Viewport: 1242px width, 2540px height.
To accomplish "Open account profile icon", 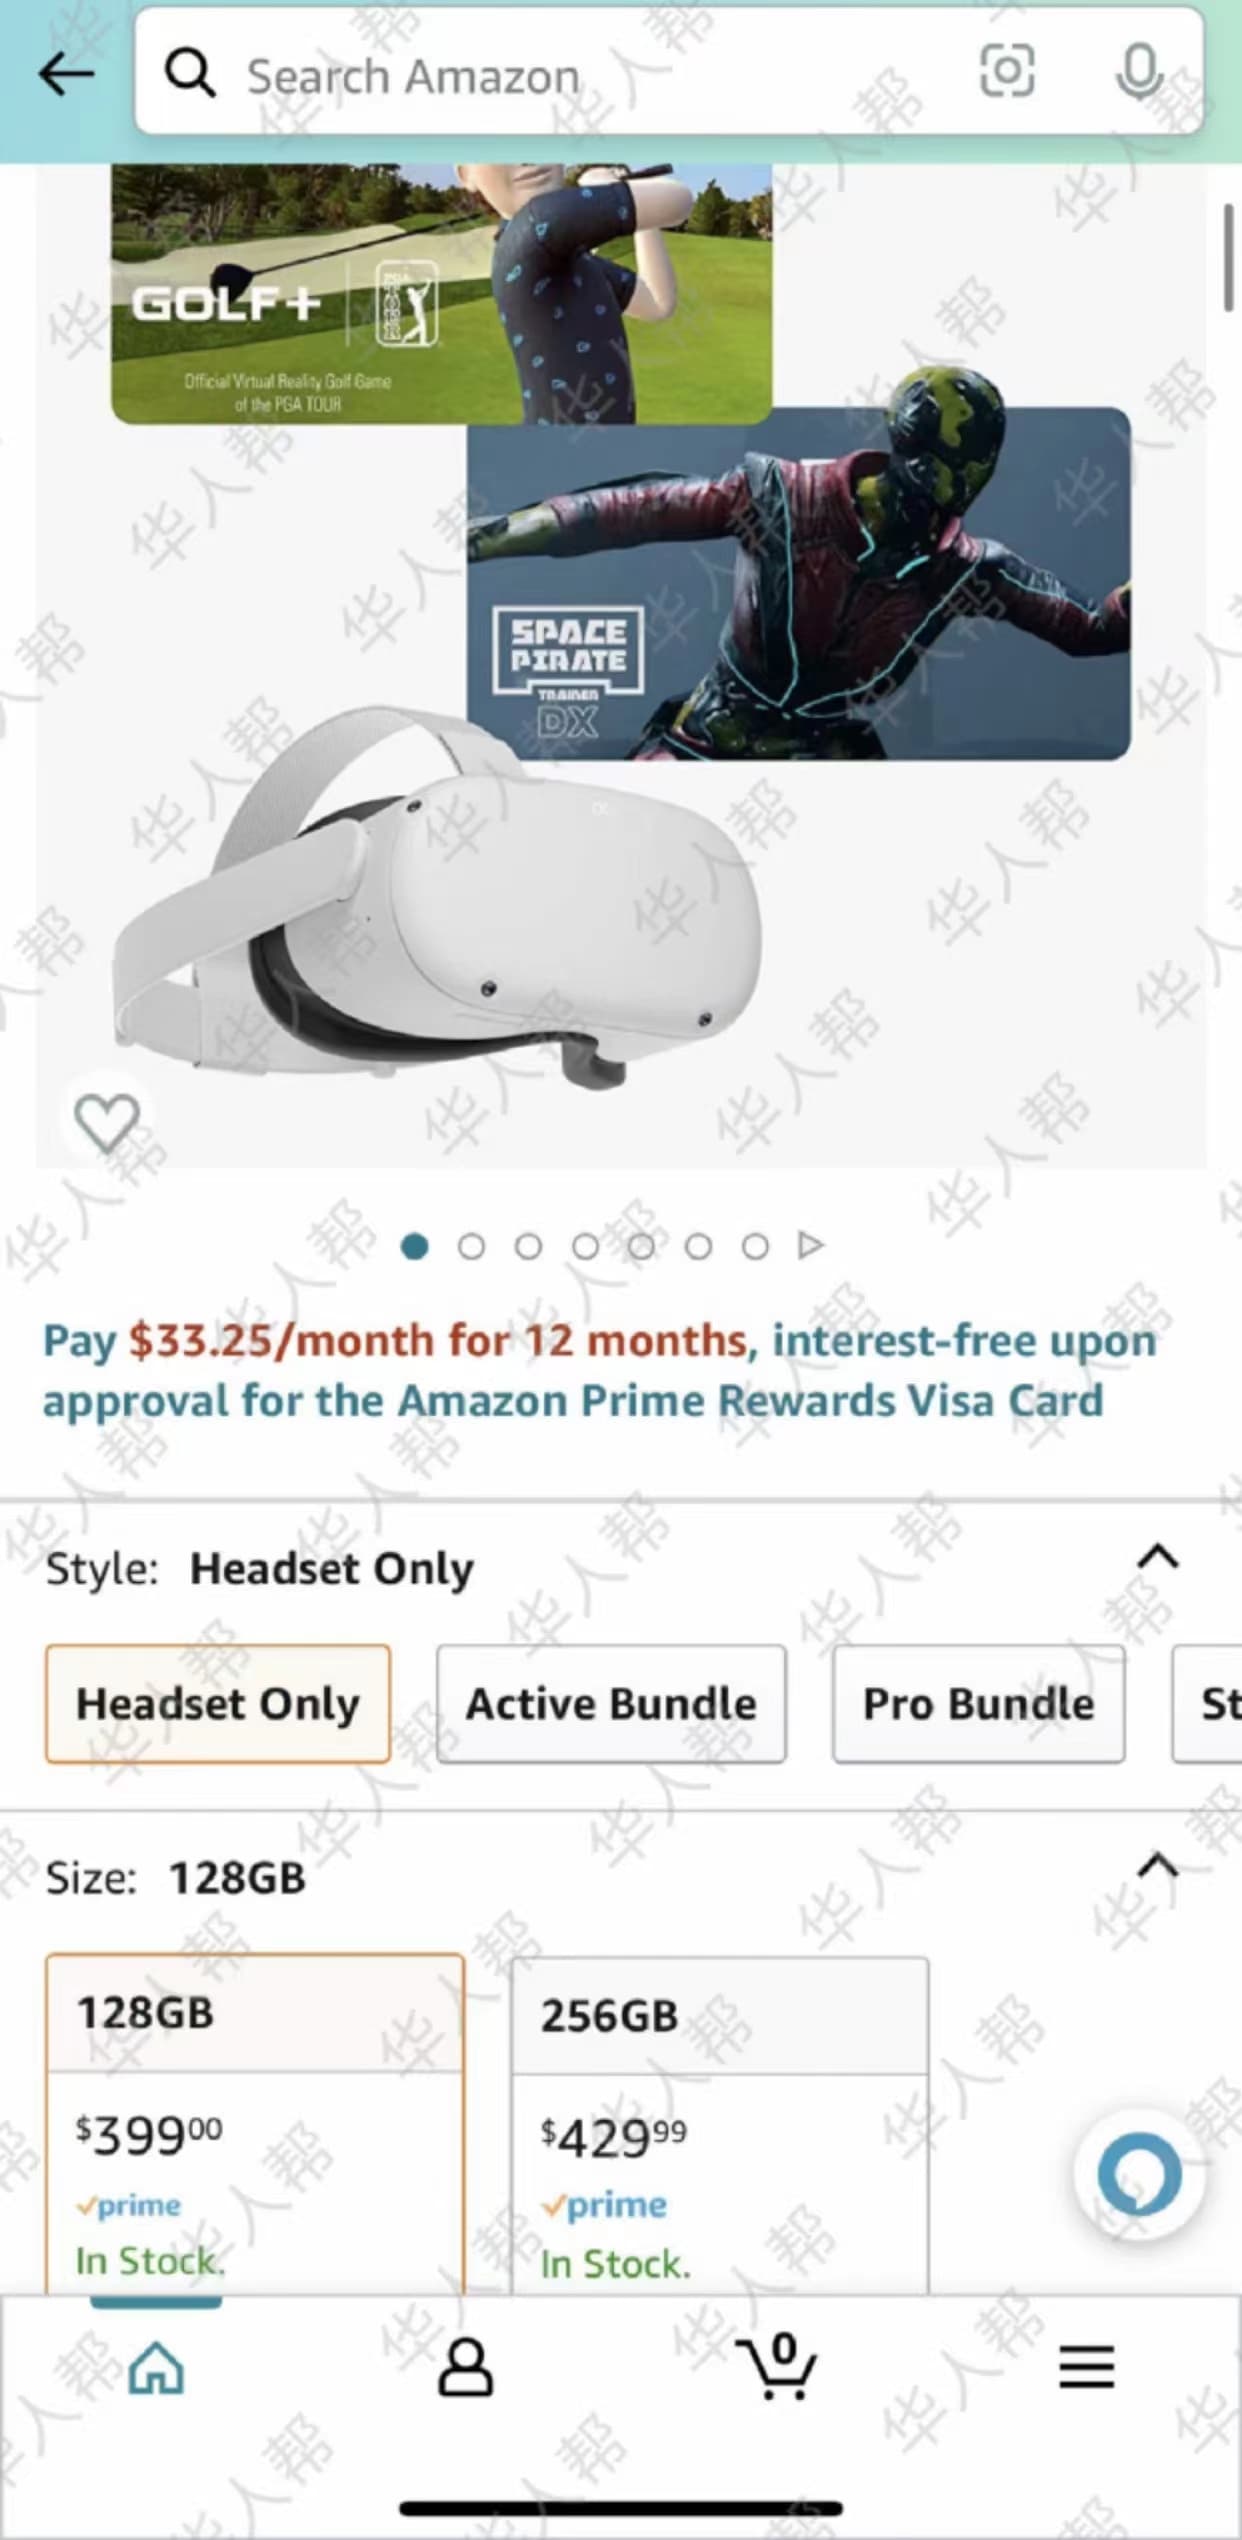I will [465, 2367].
